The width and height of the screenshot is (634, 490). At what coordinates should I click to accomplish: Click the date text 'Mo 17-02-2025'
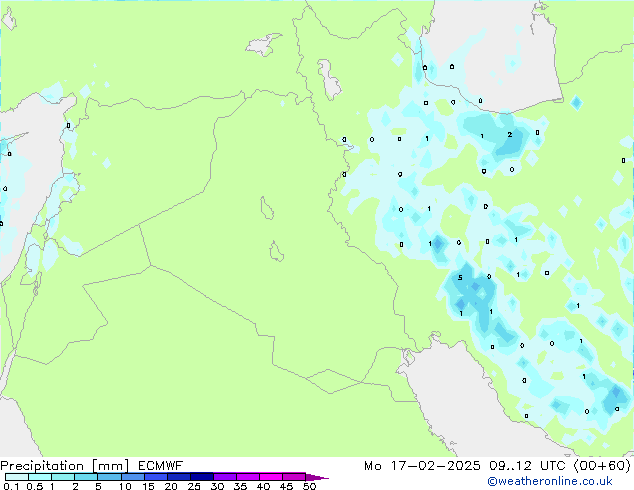pyautogui.click(x=422, y=466)
